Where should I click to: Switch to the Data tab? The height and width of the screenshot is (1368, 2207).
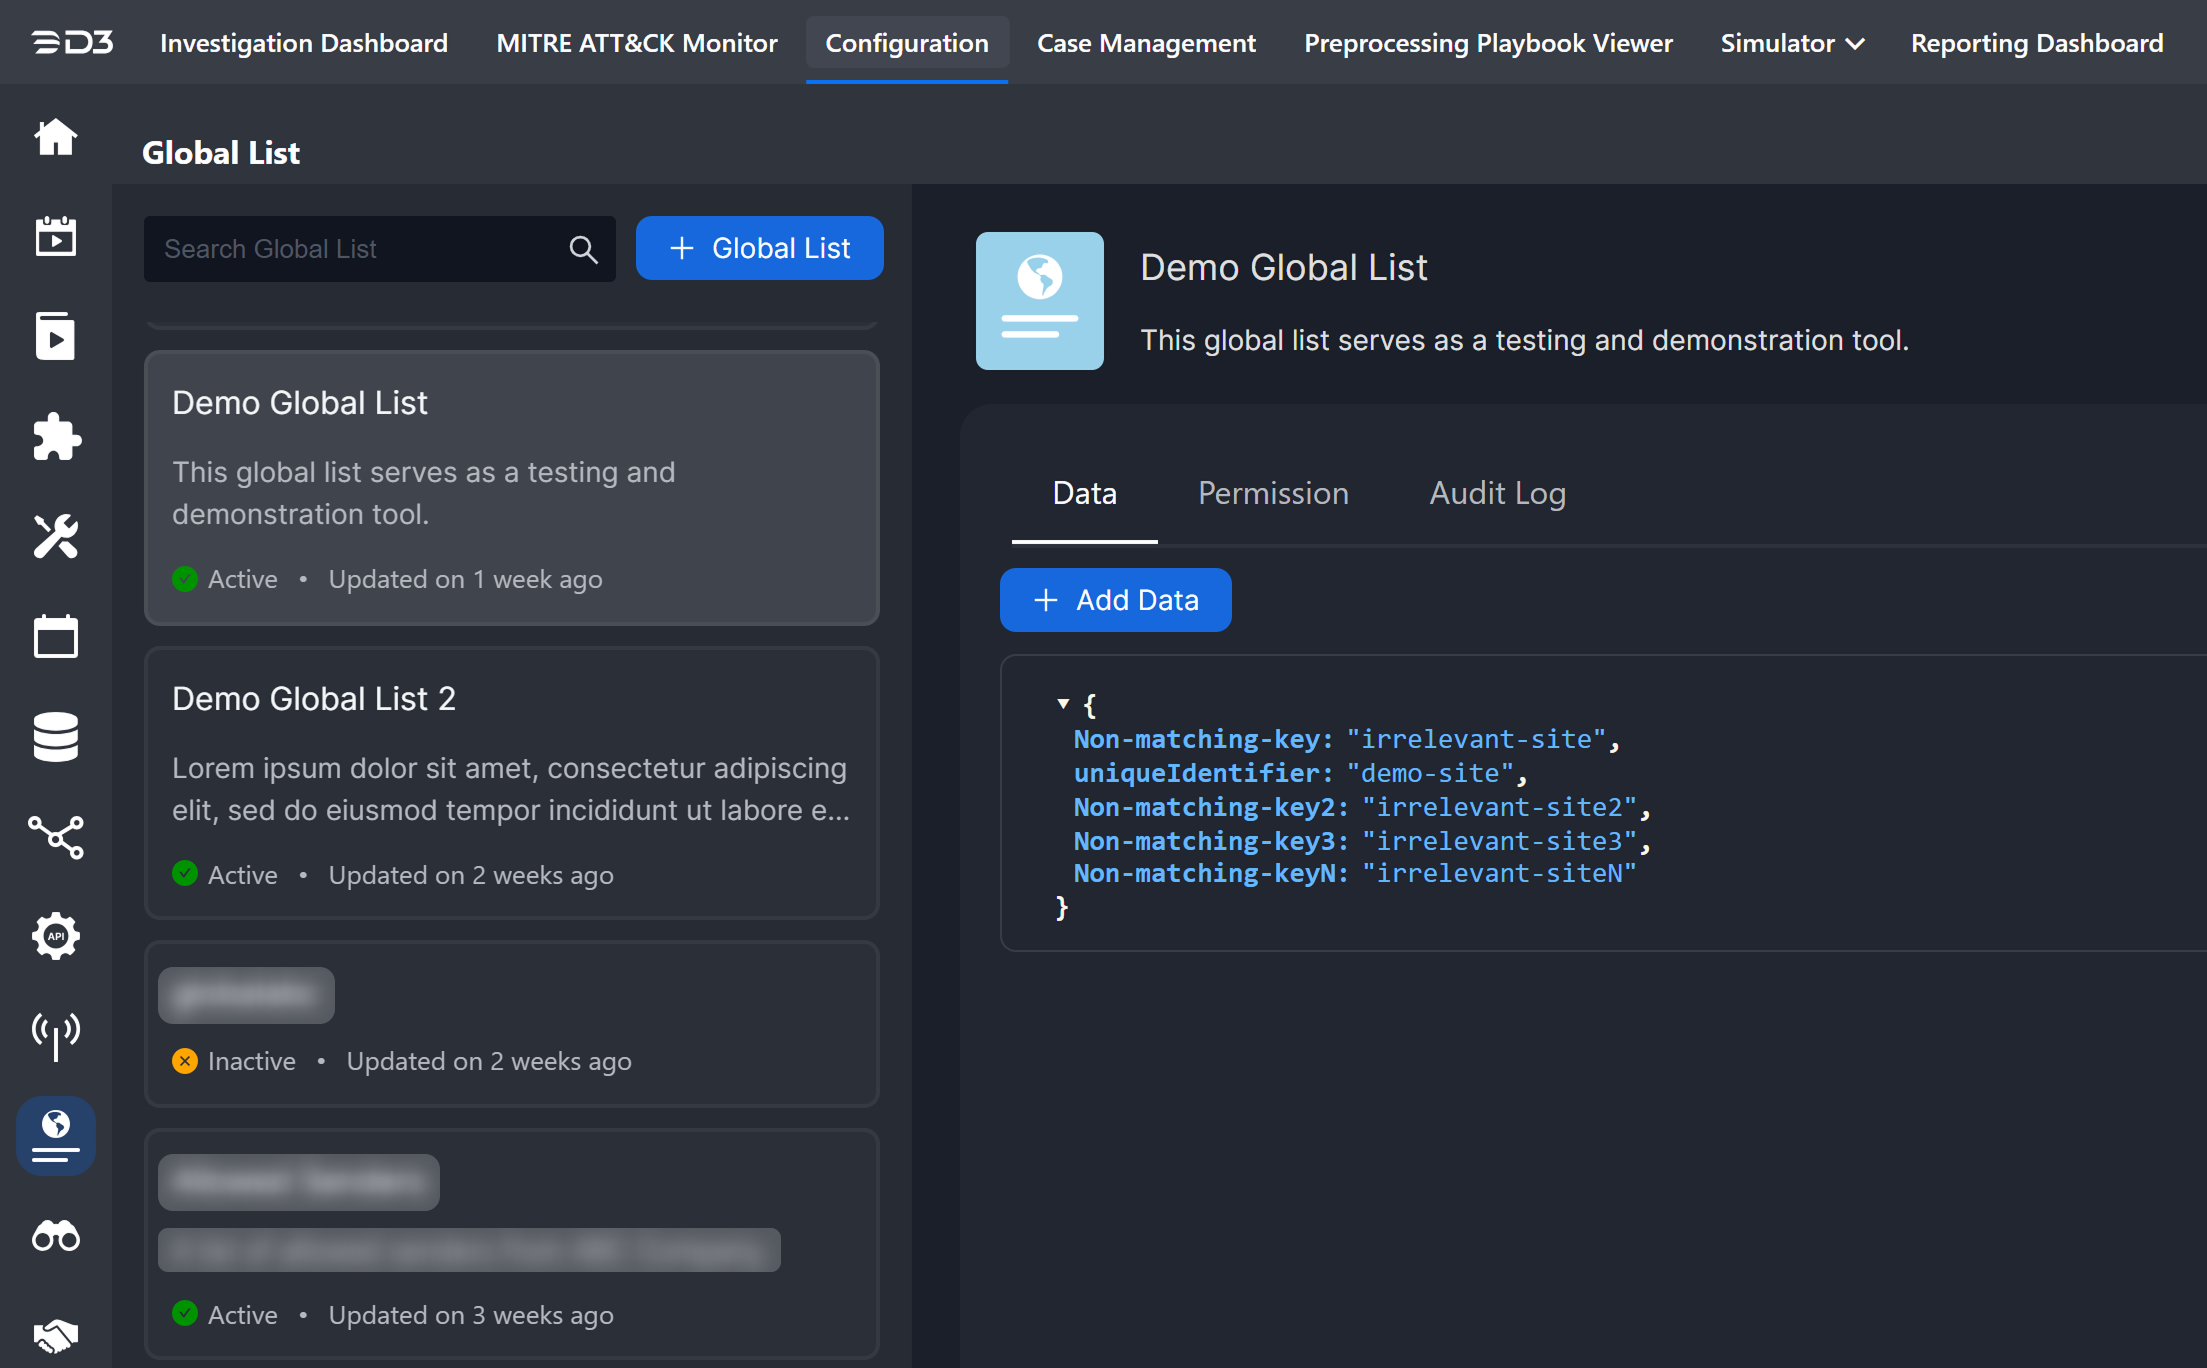pos(1085,493)
